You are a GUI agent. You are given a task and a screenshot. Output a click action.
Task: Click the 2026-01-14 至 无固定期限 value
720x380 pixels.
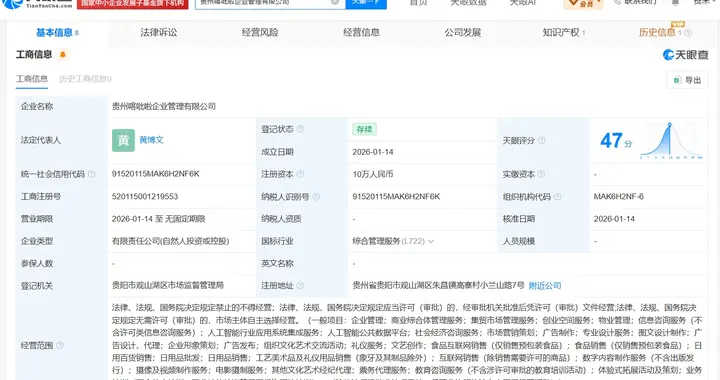coord(158,219)
